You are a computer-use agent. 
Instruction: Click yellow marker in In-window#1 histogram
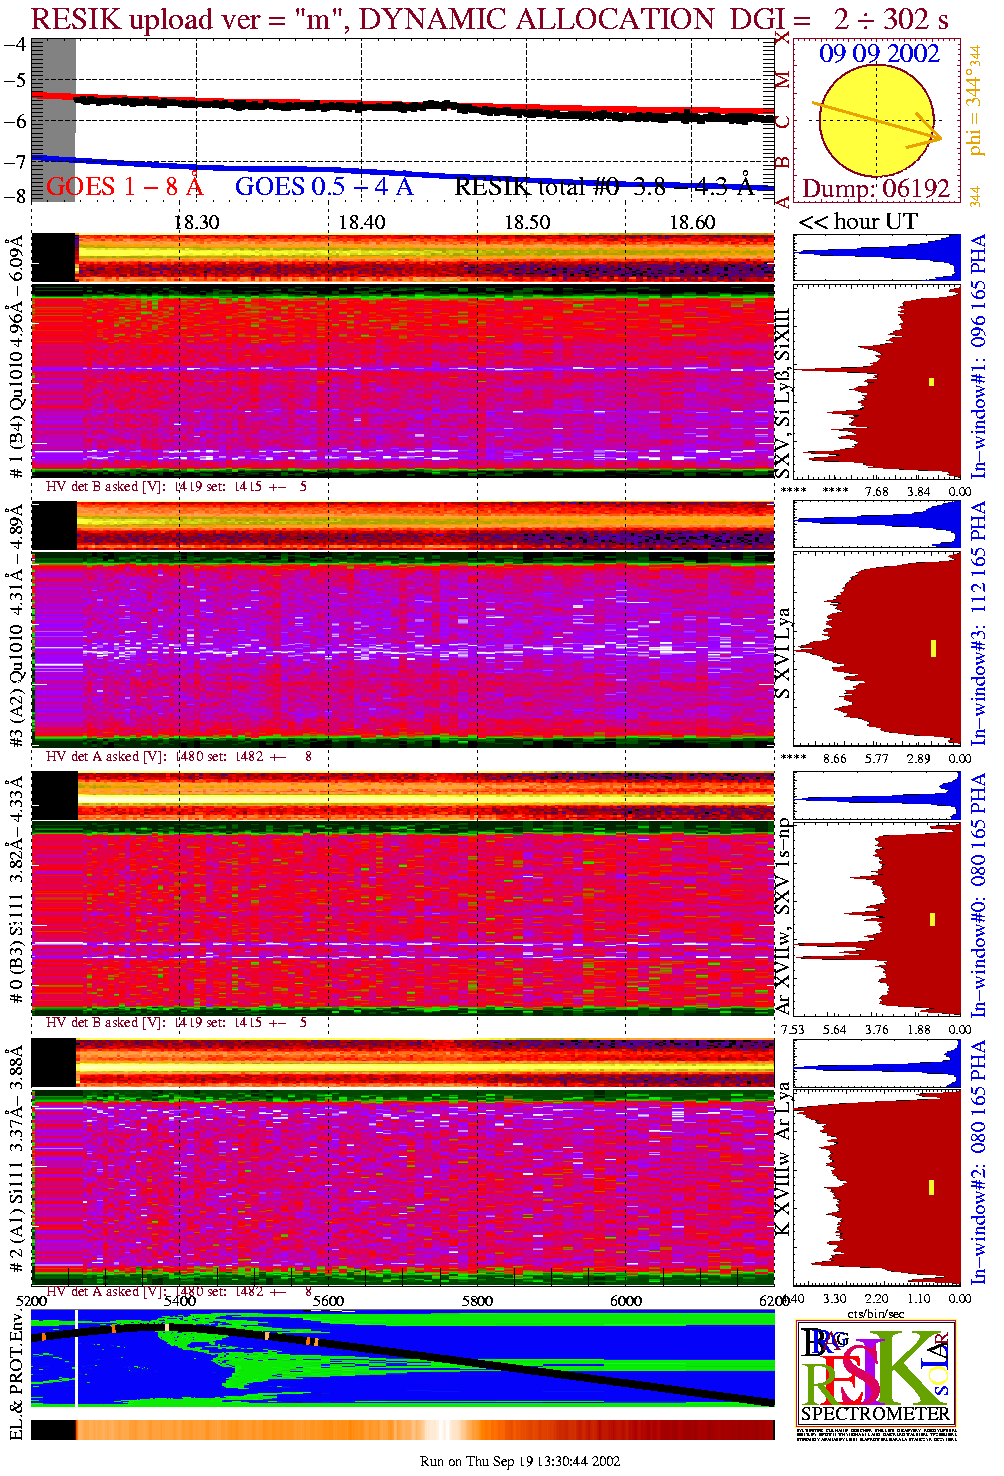931,381
